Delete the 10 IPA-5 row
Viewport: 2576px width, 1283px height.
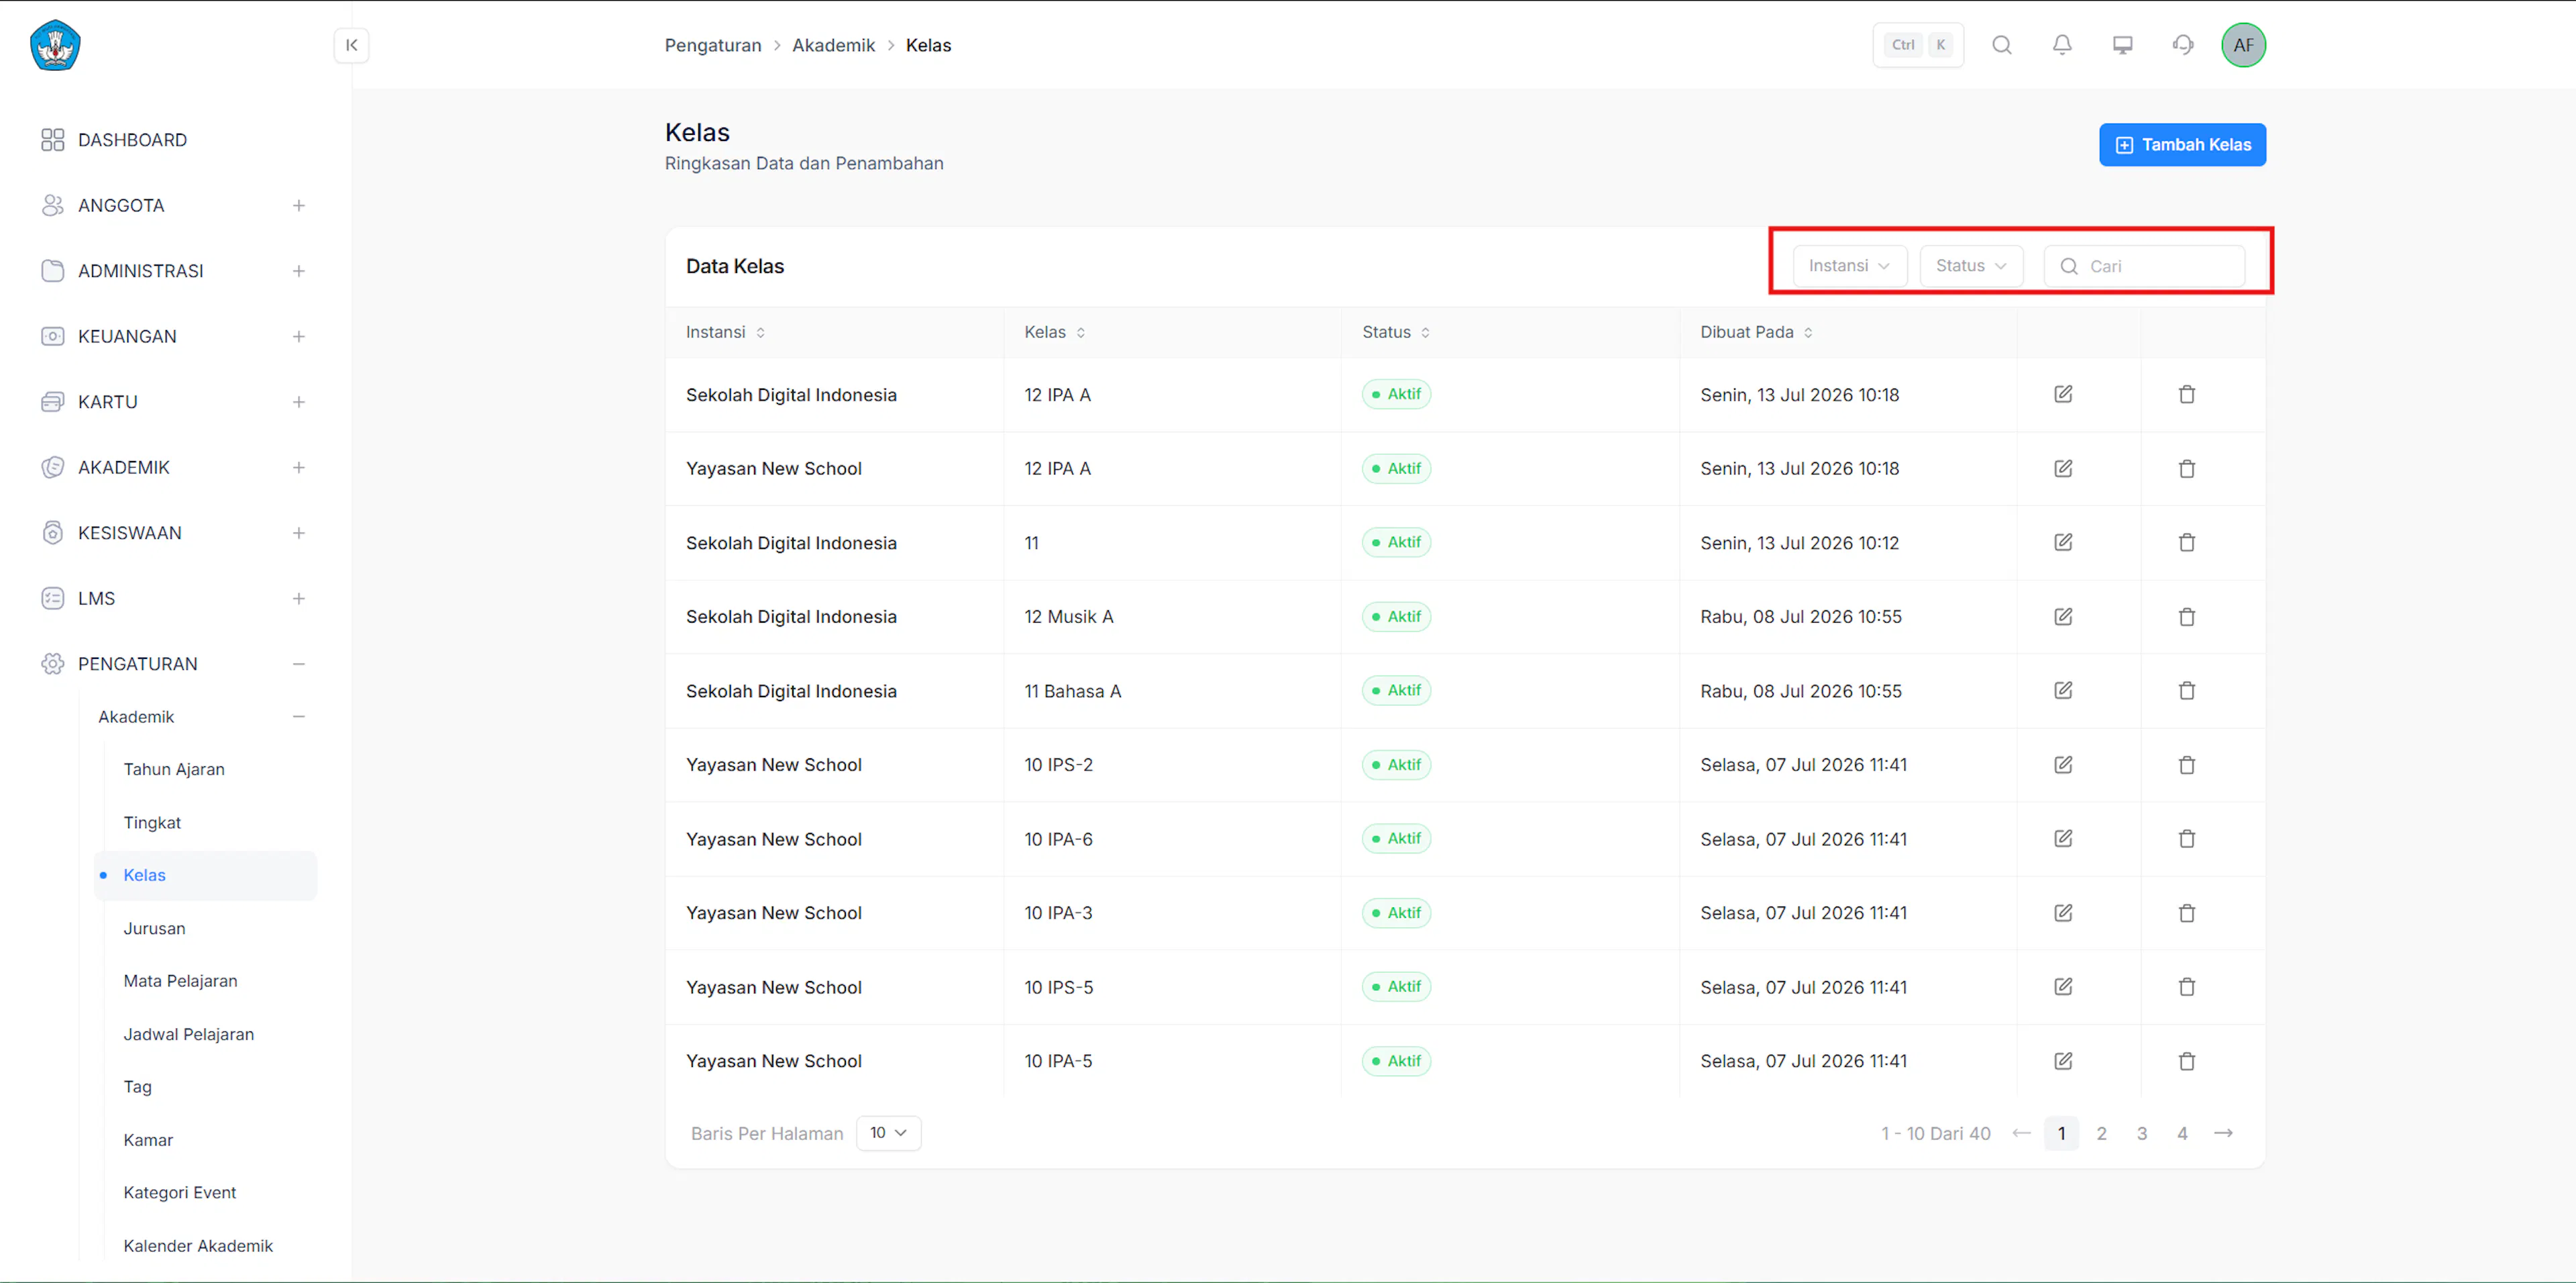pos(2187,1060)
